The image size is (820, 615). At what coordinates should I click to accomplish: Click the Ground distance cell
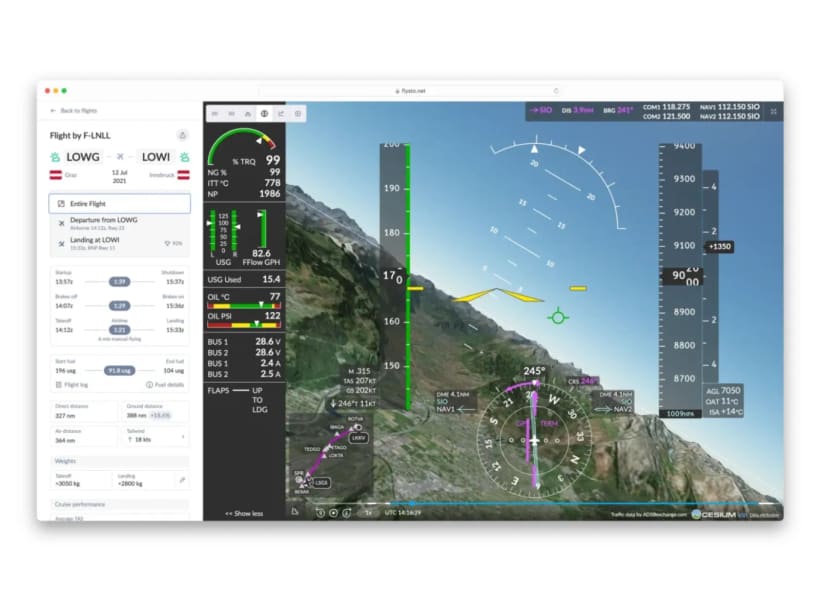155,411
